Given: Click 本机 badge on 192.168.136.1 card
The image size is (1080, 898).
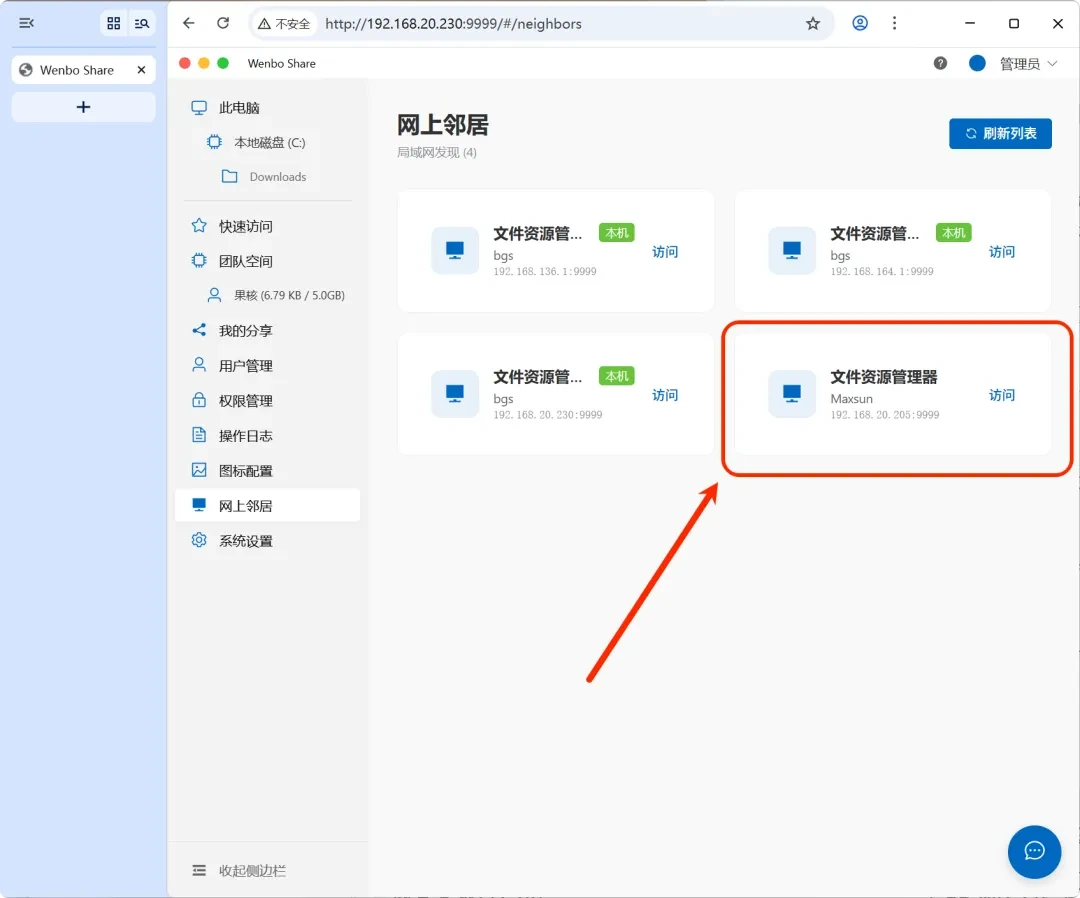Looking at the screenshot, I should coord(616,233).
